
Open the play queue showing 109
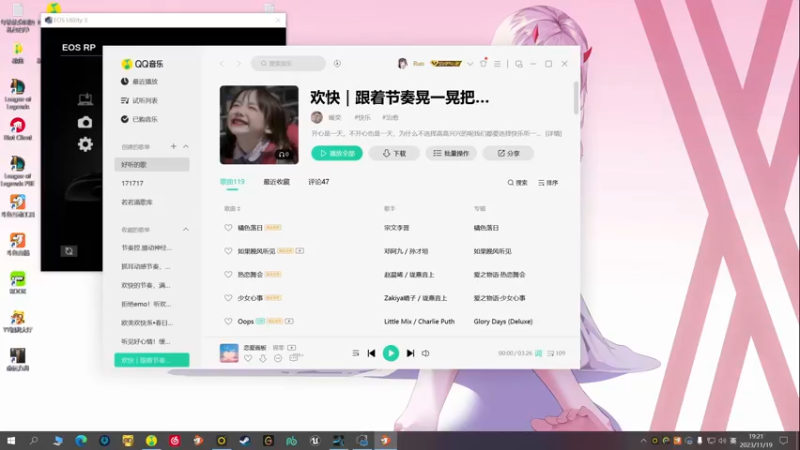tap(556, 353)
